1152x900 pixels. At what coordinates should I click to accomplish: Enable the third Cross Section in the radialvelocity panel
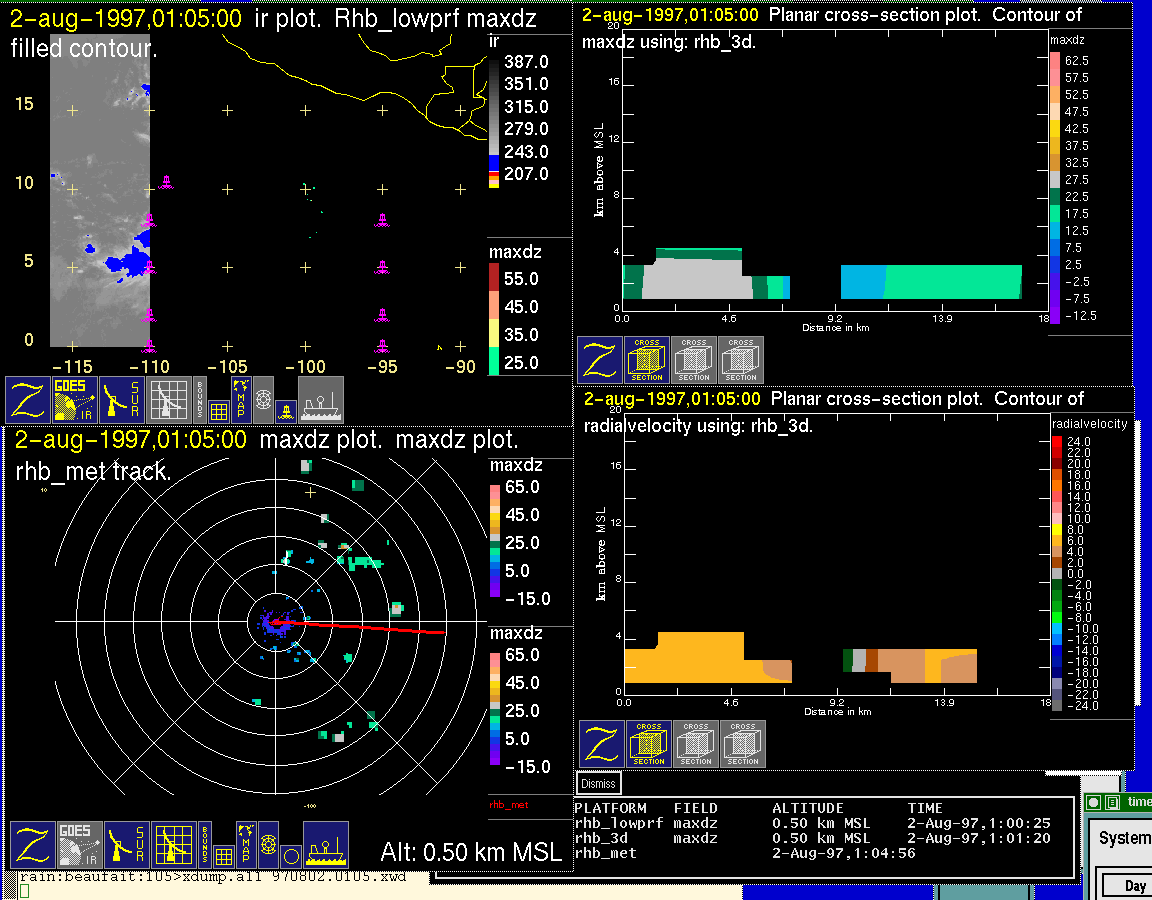point(742,744)
